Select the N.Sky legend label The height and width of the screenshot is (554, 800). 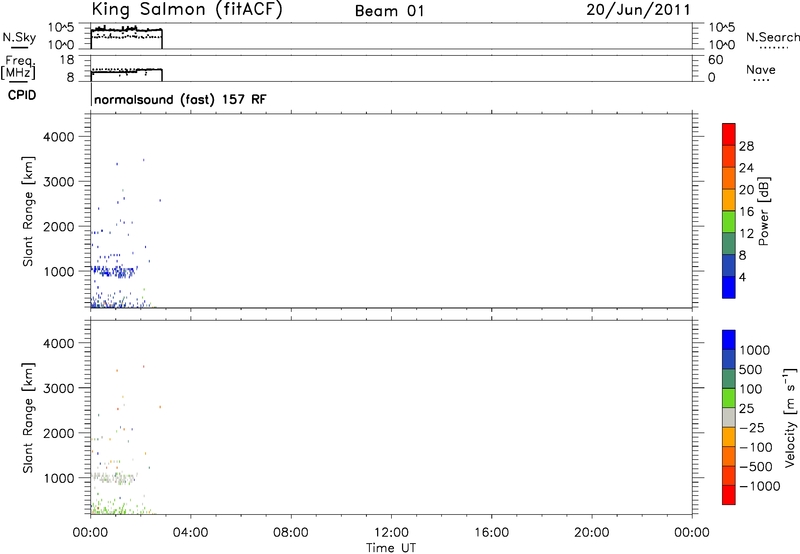click(x=19, y=38)
